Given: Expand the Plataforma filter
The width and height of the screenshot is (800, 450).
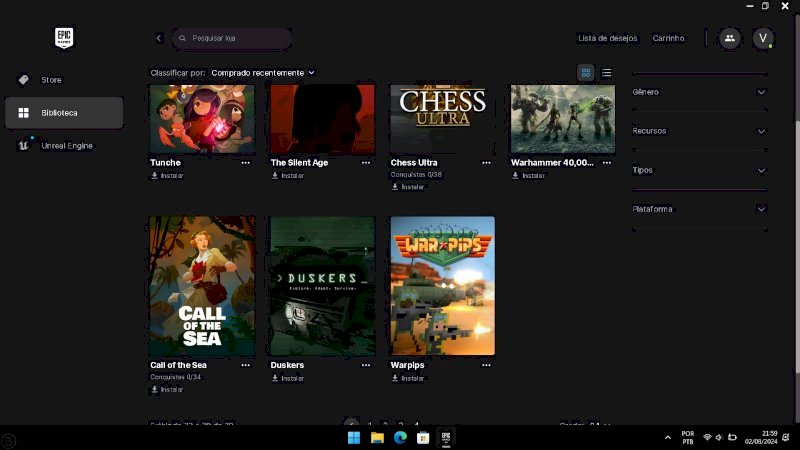Looking at the screenshot, I should pyautogui.click(x=699, y=209).
